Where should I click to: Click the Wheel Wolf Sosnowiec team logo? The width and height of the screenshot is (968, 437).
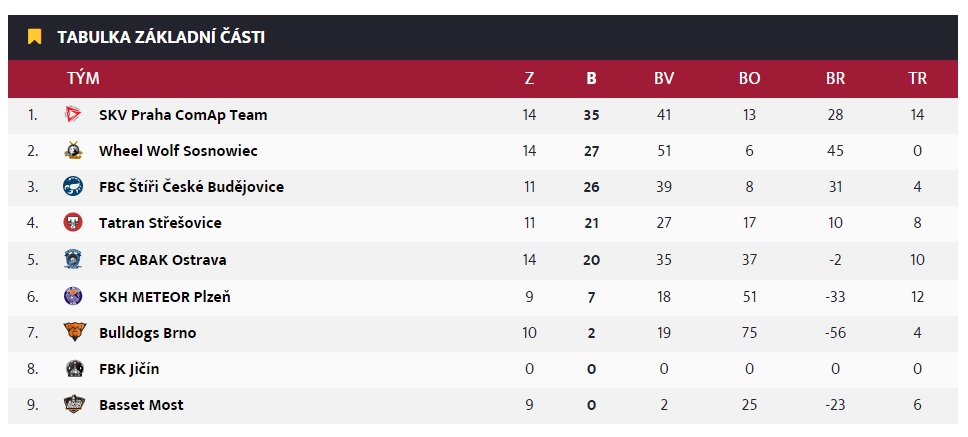pyautogui.click(x=73, y=151)
